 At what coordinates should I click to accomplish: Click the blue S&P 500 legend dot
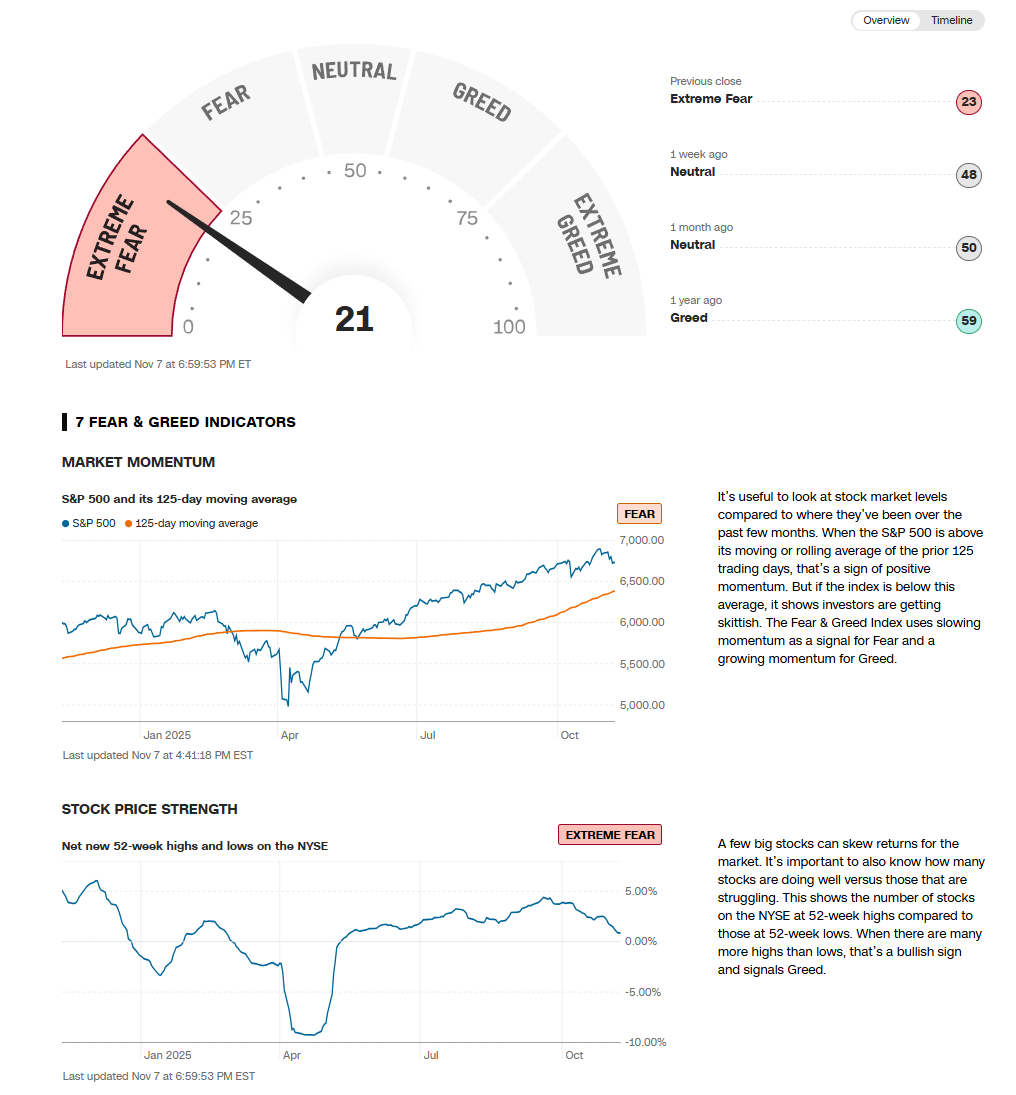[x=66, y=523]
